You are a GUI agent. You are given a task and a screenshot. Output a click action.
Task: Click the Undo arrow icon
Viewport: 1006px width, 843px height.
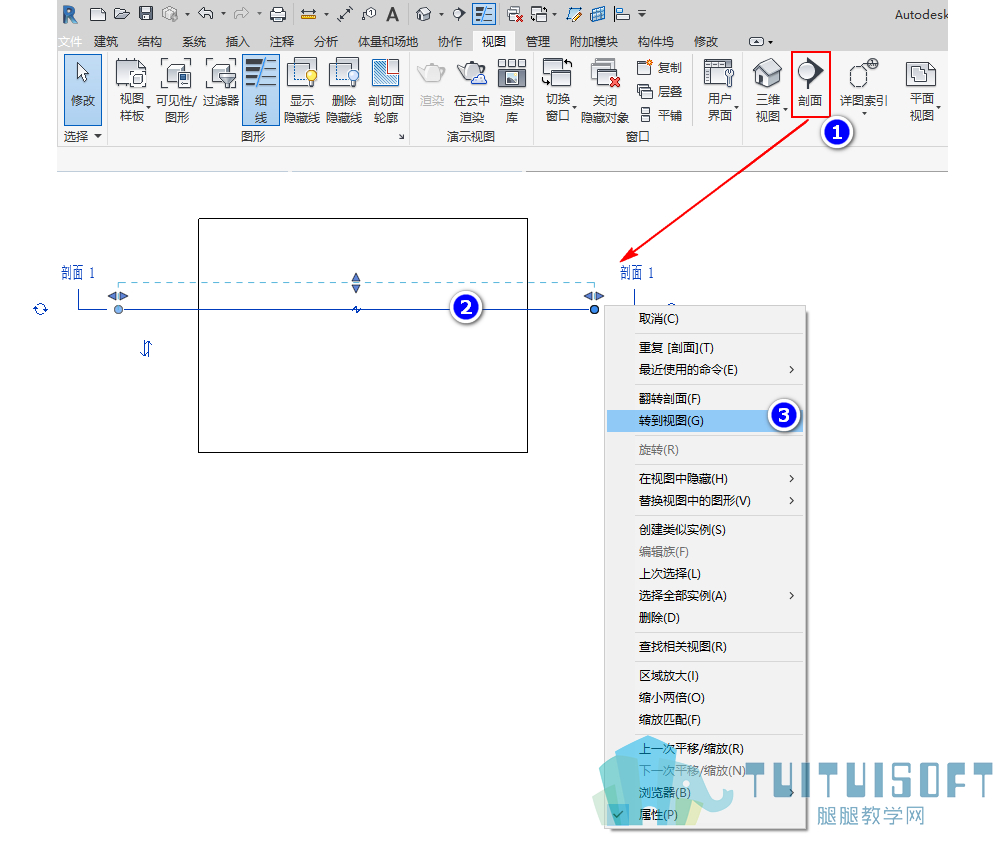[206, 13]
